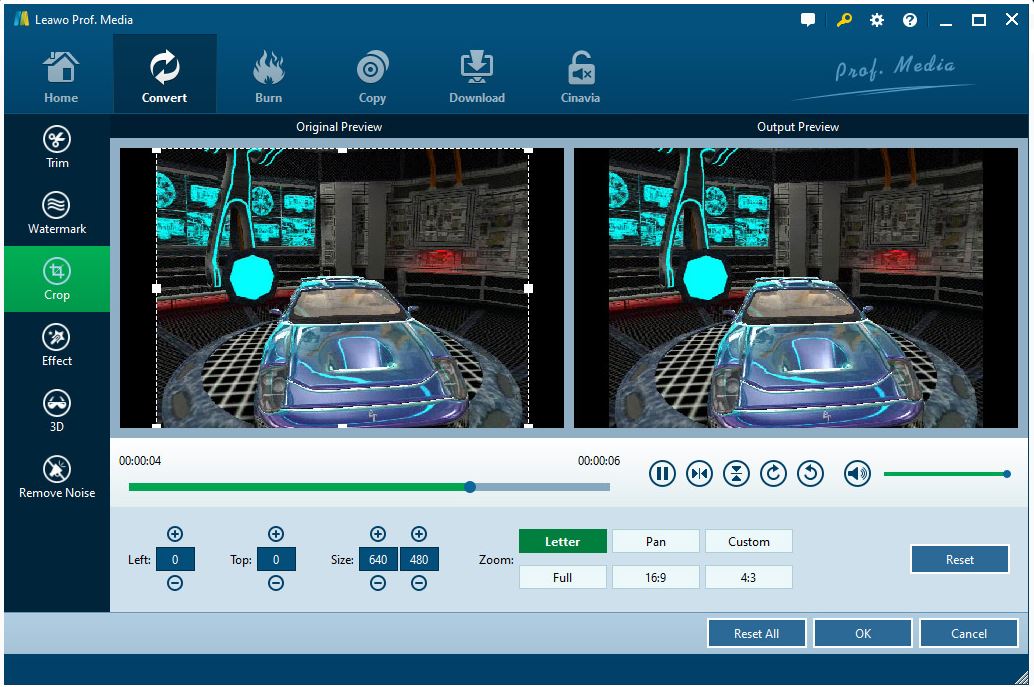Increase the crop width size
Viewport: 1034px width, 687px height.
click(x=378, y=534)
